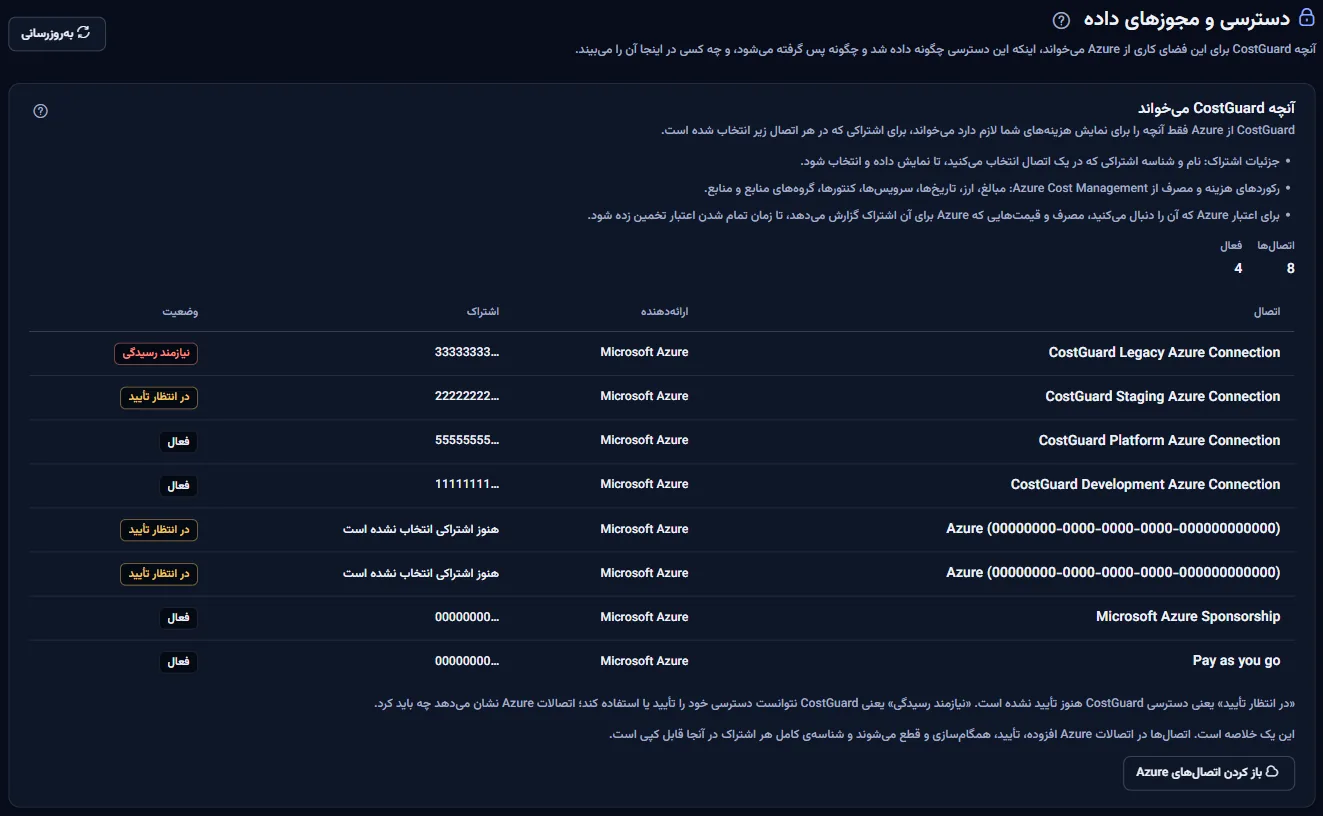Click the وضعیت column header
The image size is (1323, 816).
181,312
